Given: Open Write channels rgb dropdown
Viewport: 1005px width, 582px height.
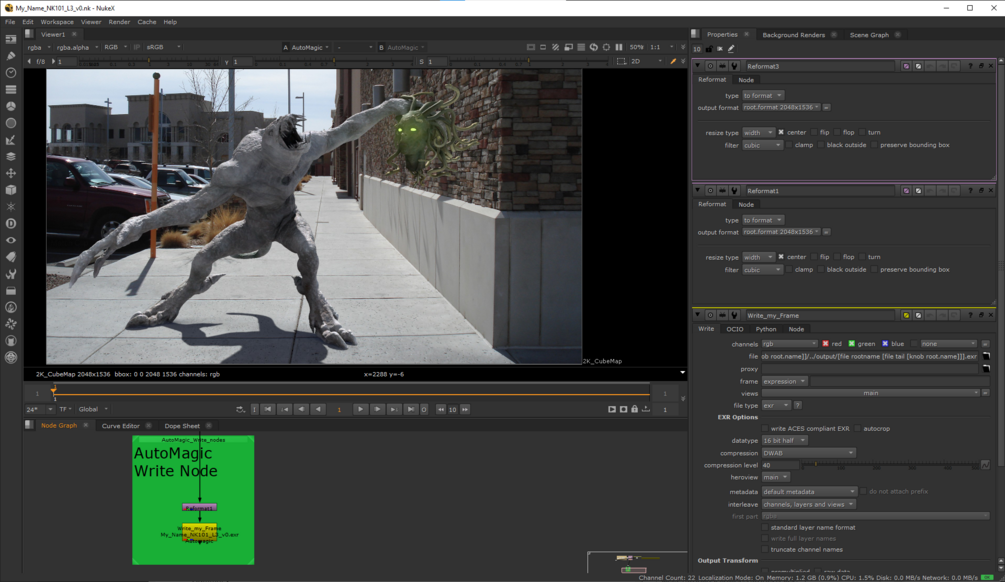Looking at the screenshot, I should point(790,344).
